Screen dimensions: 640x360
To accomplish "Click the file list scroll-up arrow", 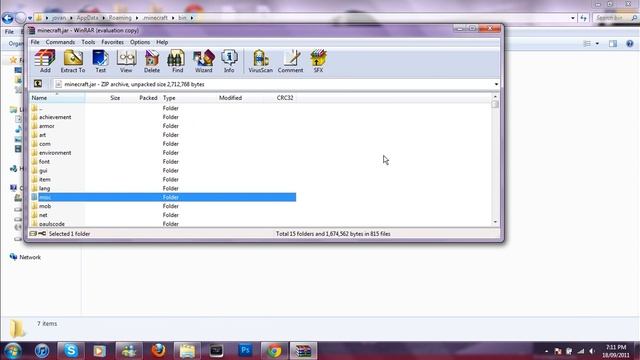I will point(495,97).
